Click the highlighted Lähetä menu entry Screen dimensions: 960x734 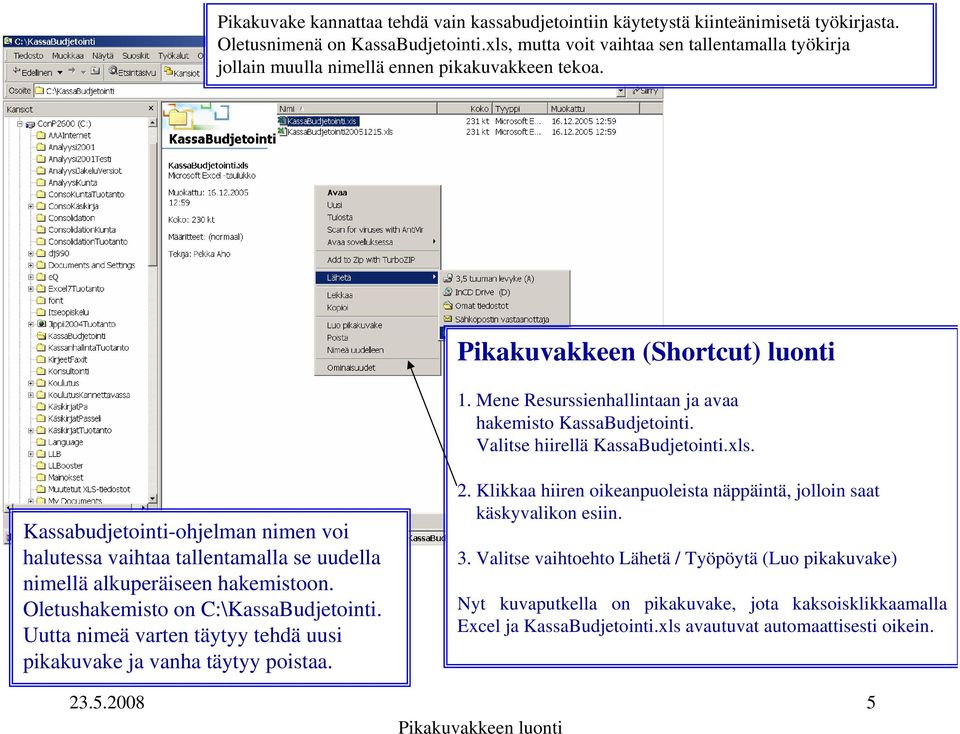377,277
